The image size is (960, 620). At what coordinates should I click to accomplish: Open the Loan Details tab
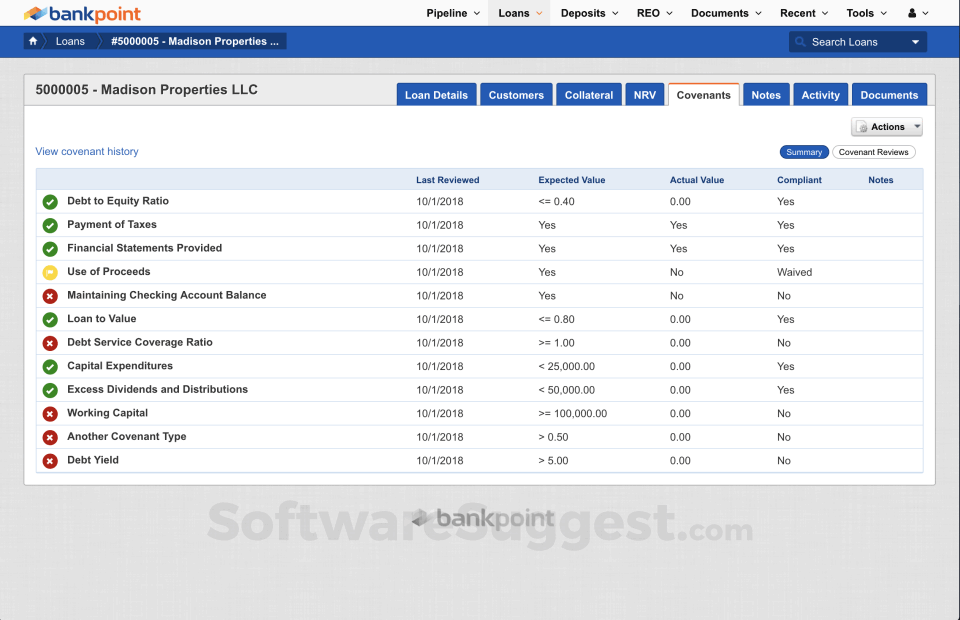click(x=436, y=95)
